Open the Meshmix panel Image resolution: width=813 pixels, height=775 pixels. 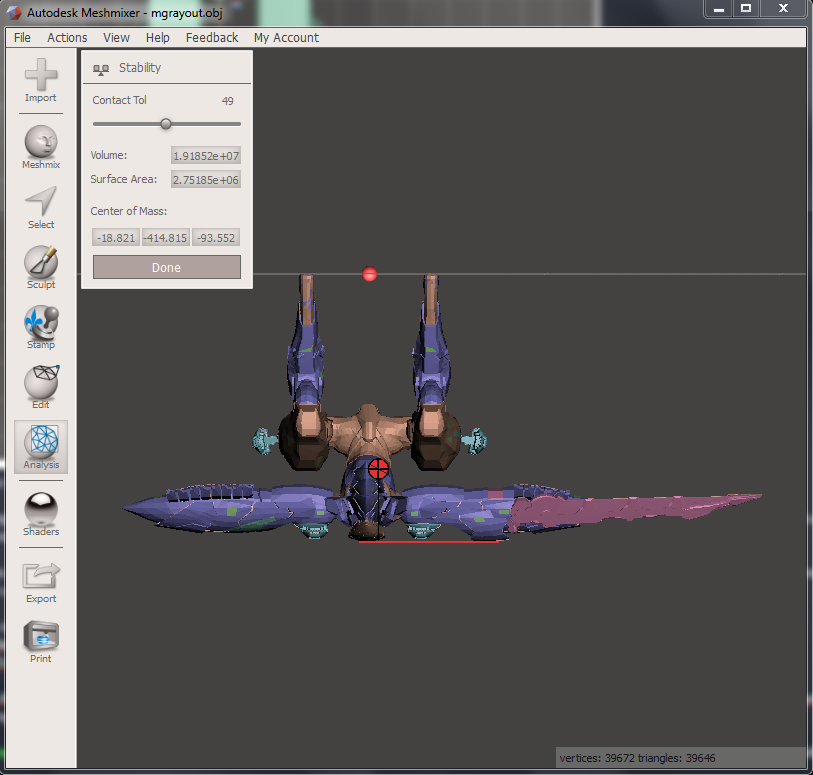pos(41,147)
